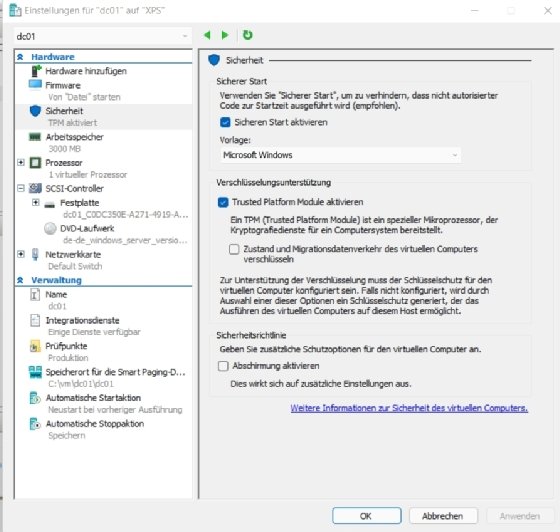Close the Einstellungen window
560x532 pixels.
[x=548, y=11]
